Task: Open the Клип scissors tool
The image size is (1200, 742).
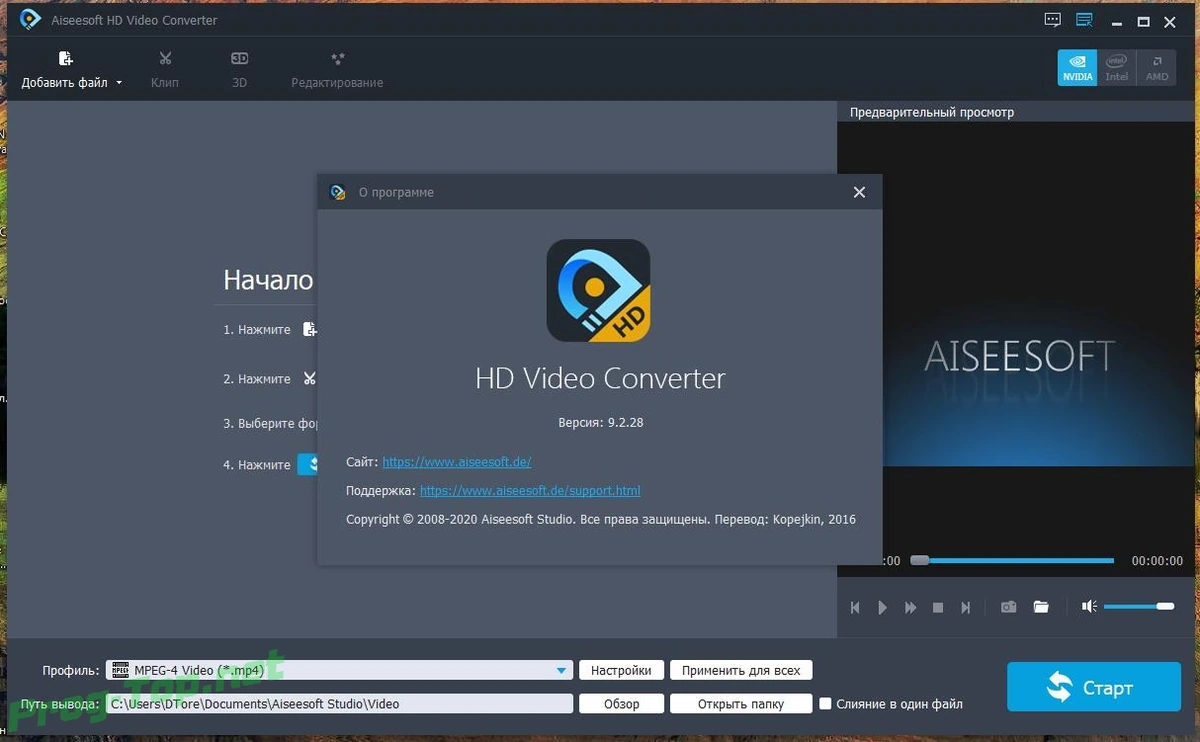Action: (165, 59)
